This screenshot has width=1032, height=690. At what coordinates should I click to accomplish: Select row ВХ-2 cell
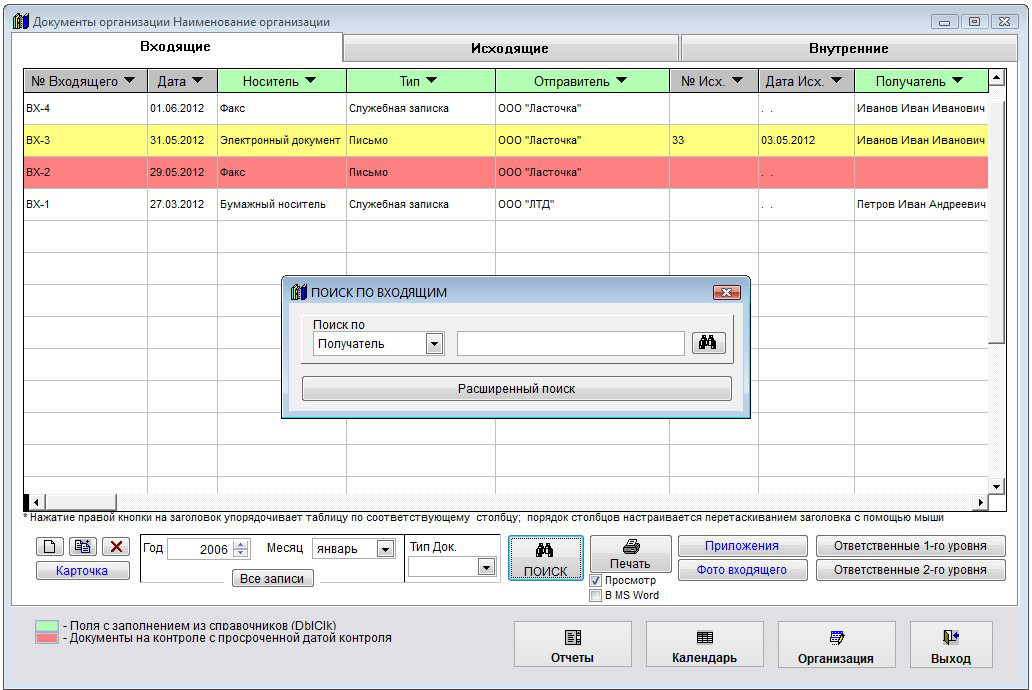(86, 172)
